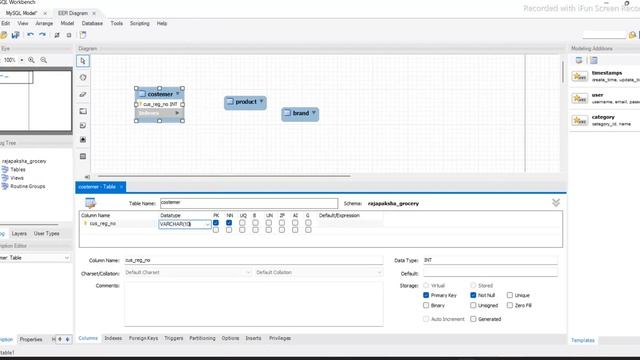Enable the Generated checkbox
640x360 pixels.
point(473,319)
